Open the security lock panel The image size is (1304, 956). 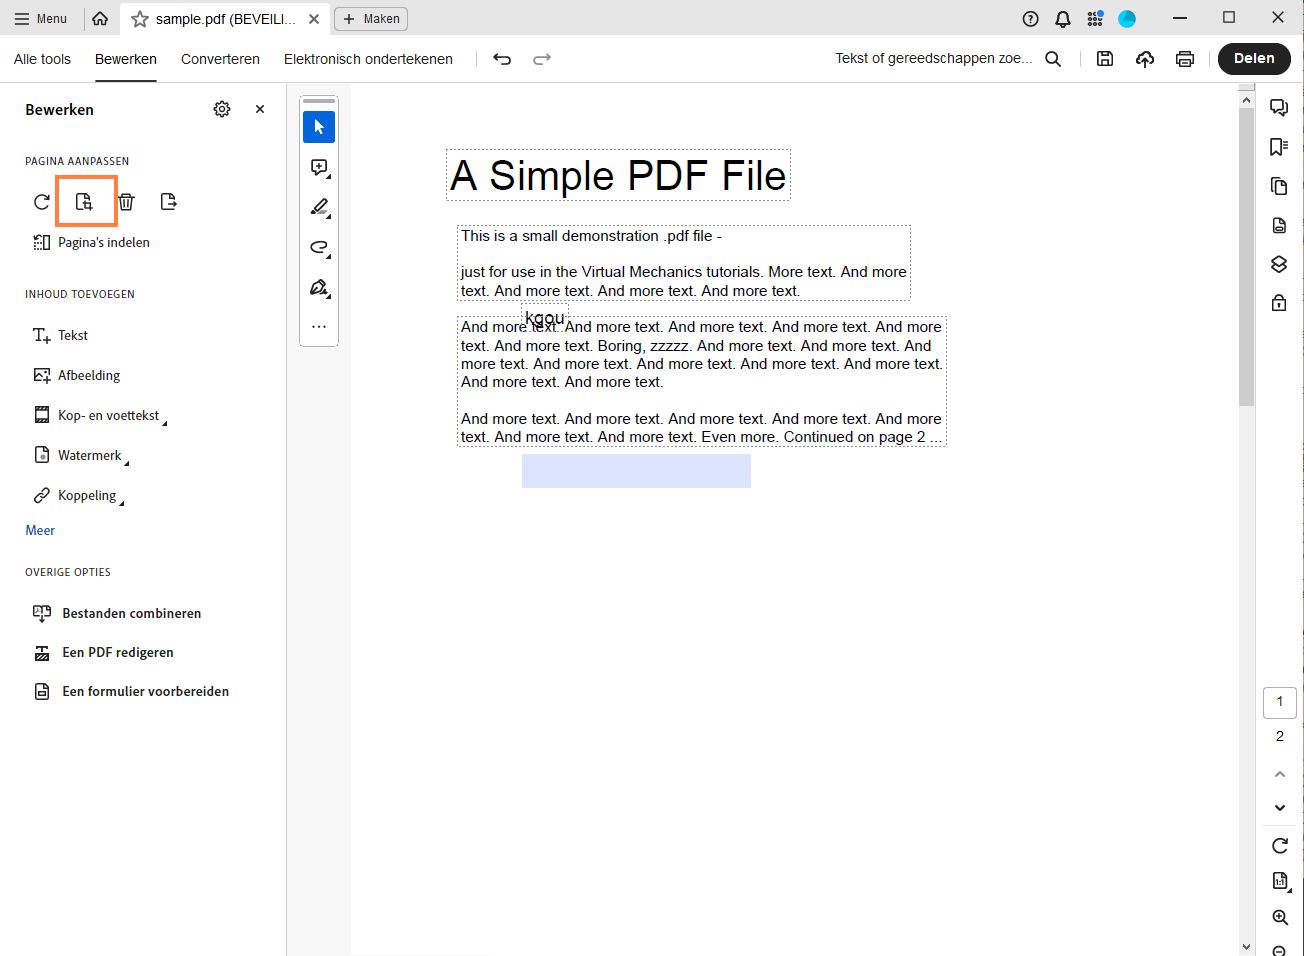[1279, 301]
